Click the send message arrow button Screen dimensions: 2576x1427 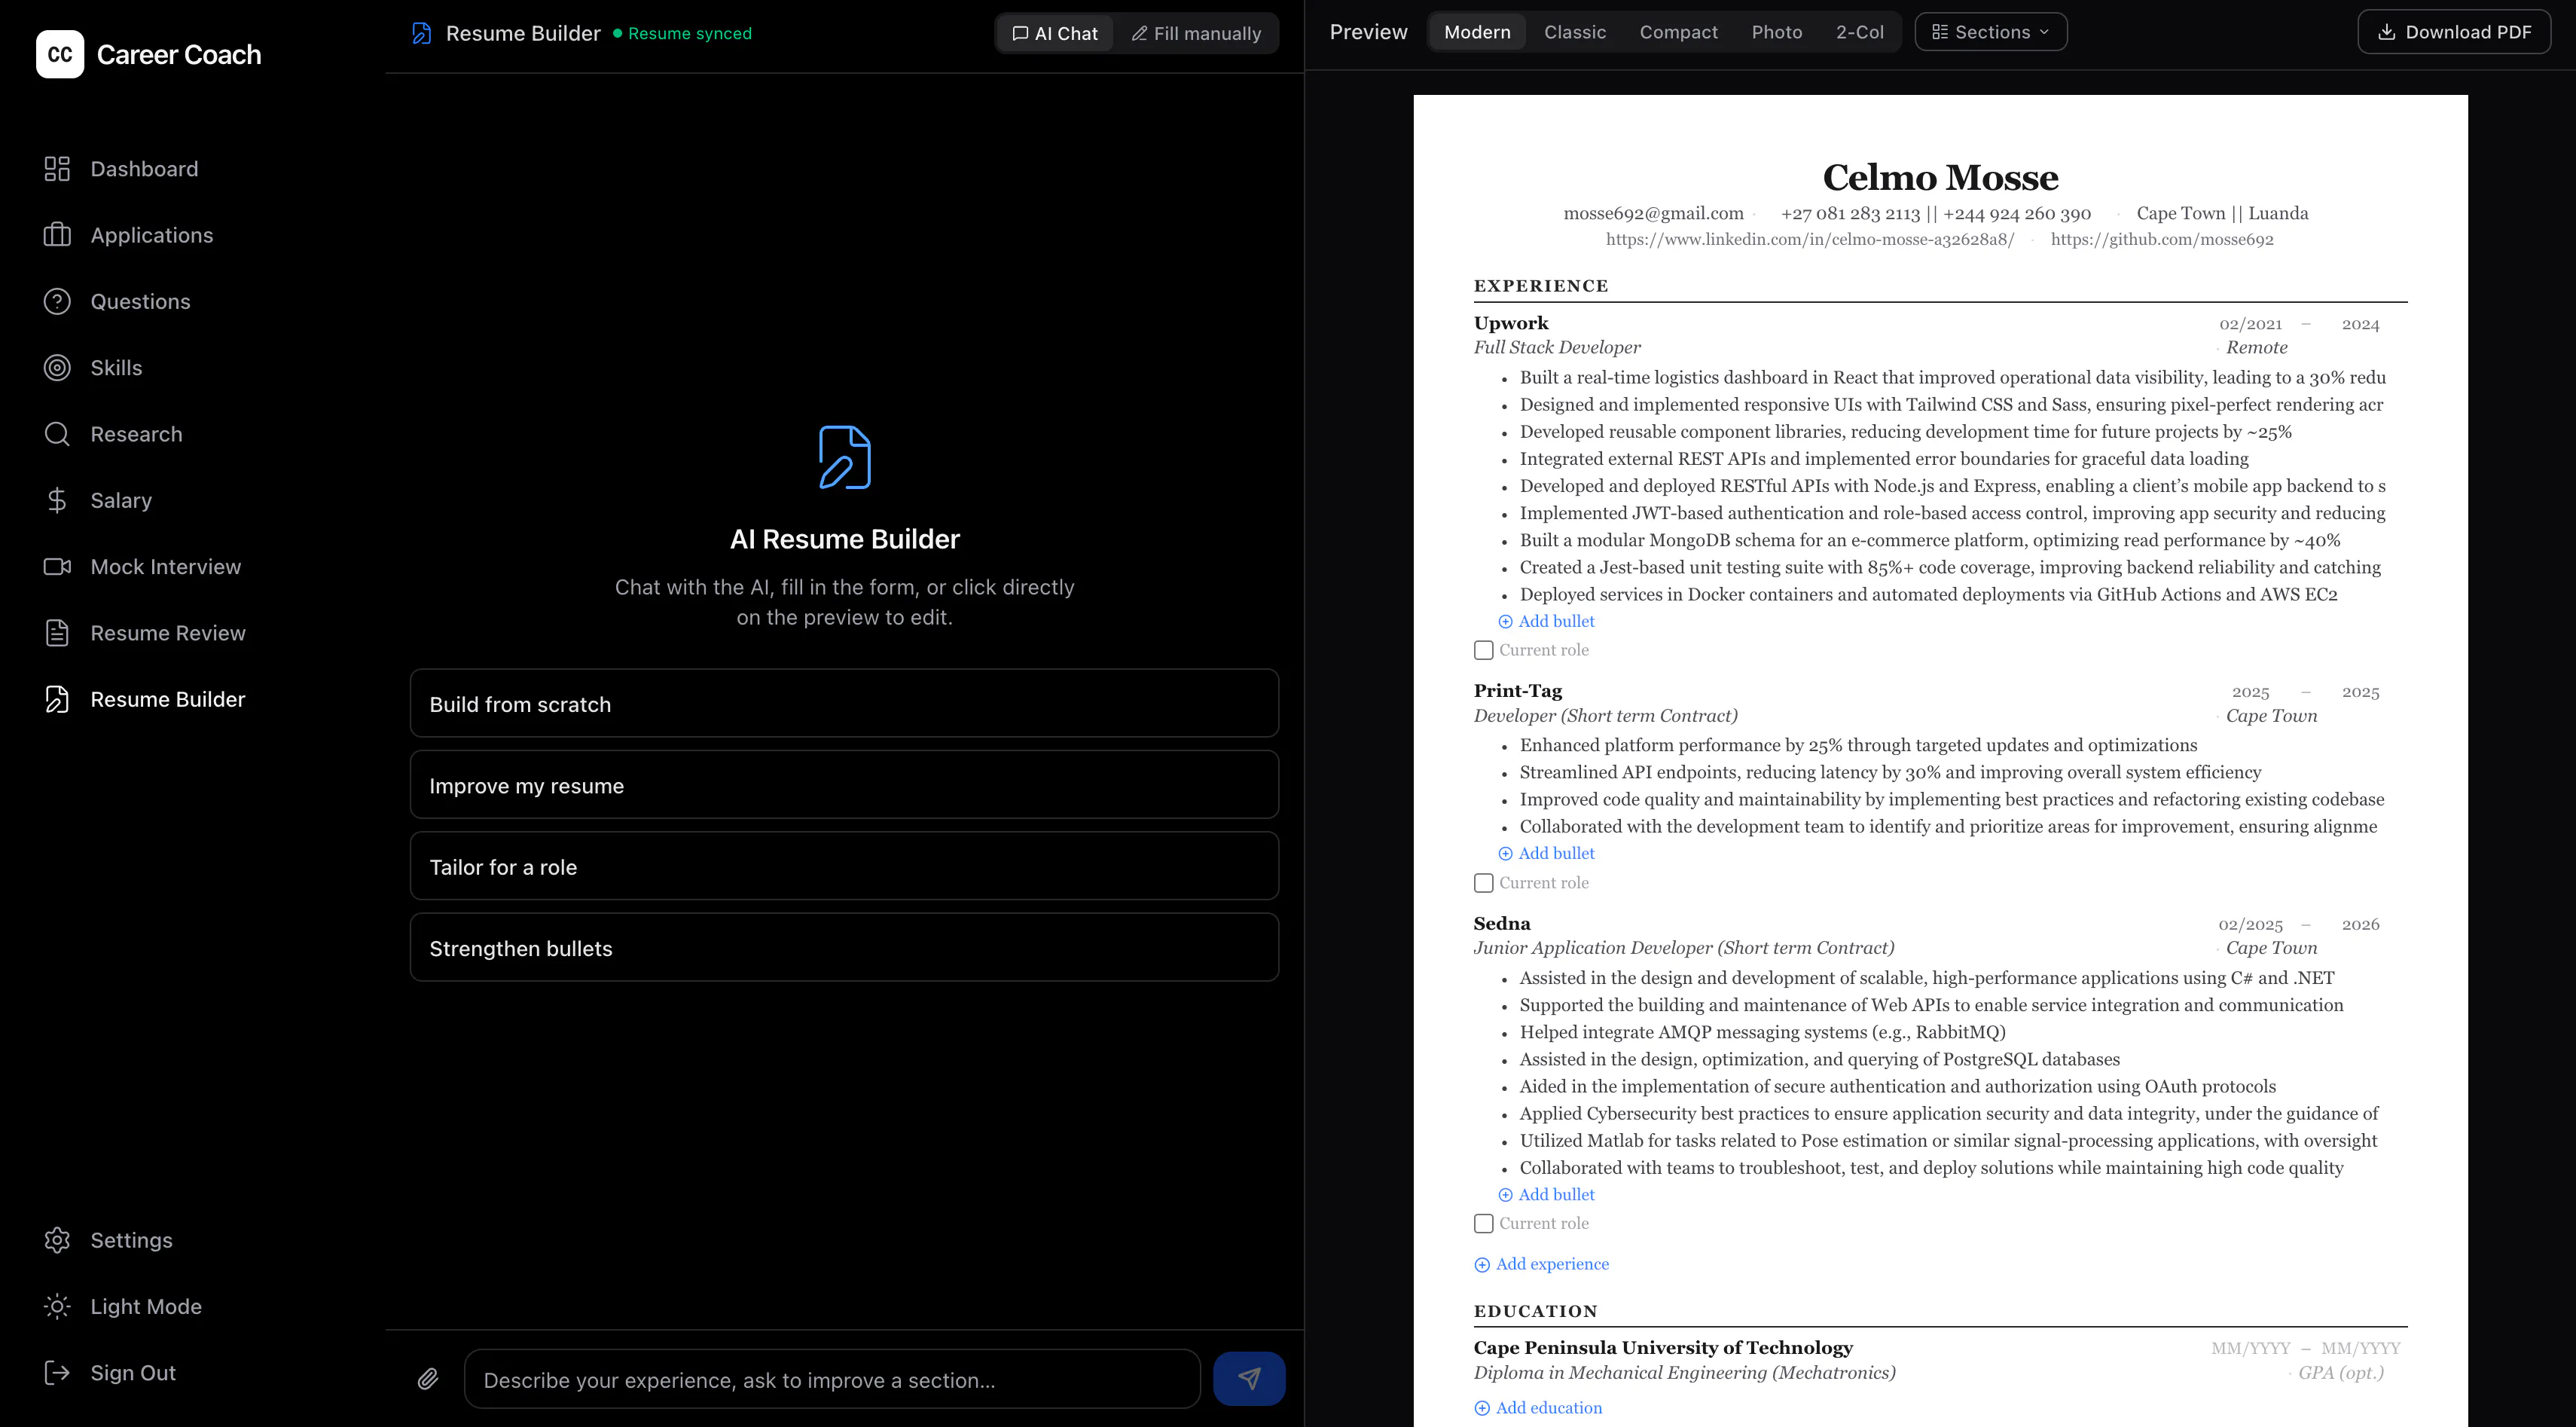[x=1249, y=1379]
